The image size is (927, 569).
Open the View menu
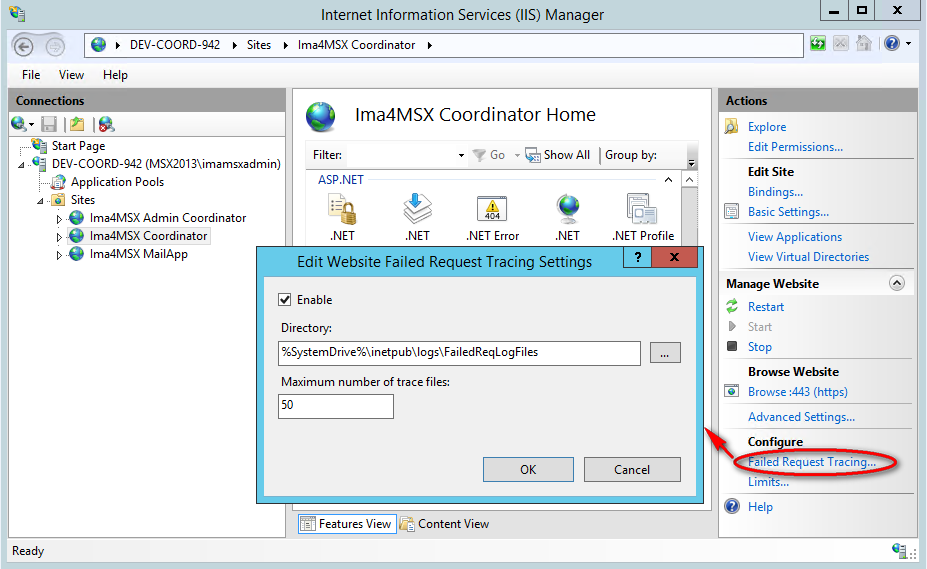[71, 75]
